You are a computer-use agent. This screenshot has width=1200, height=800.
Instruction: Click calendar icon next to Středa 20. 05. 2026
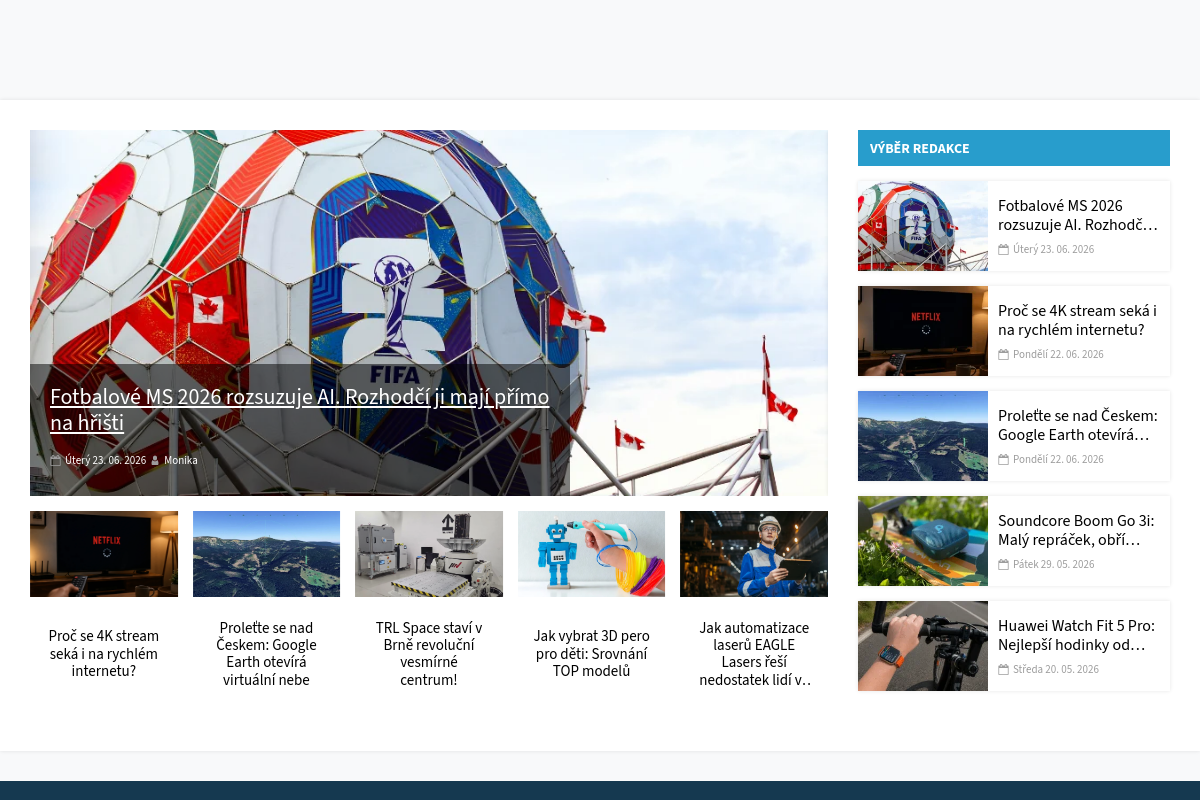click(x=1003, y=670)
